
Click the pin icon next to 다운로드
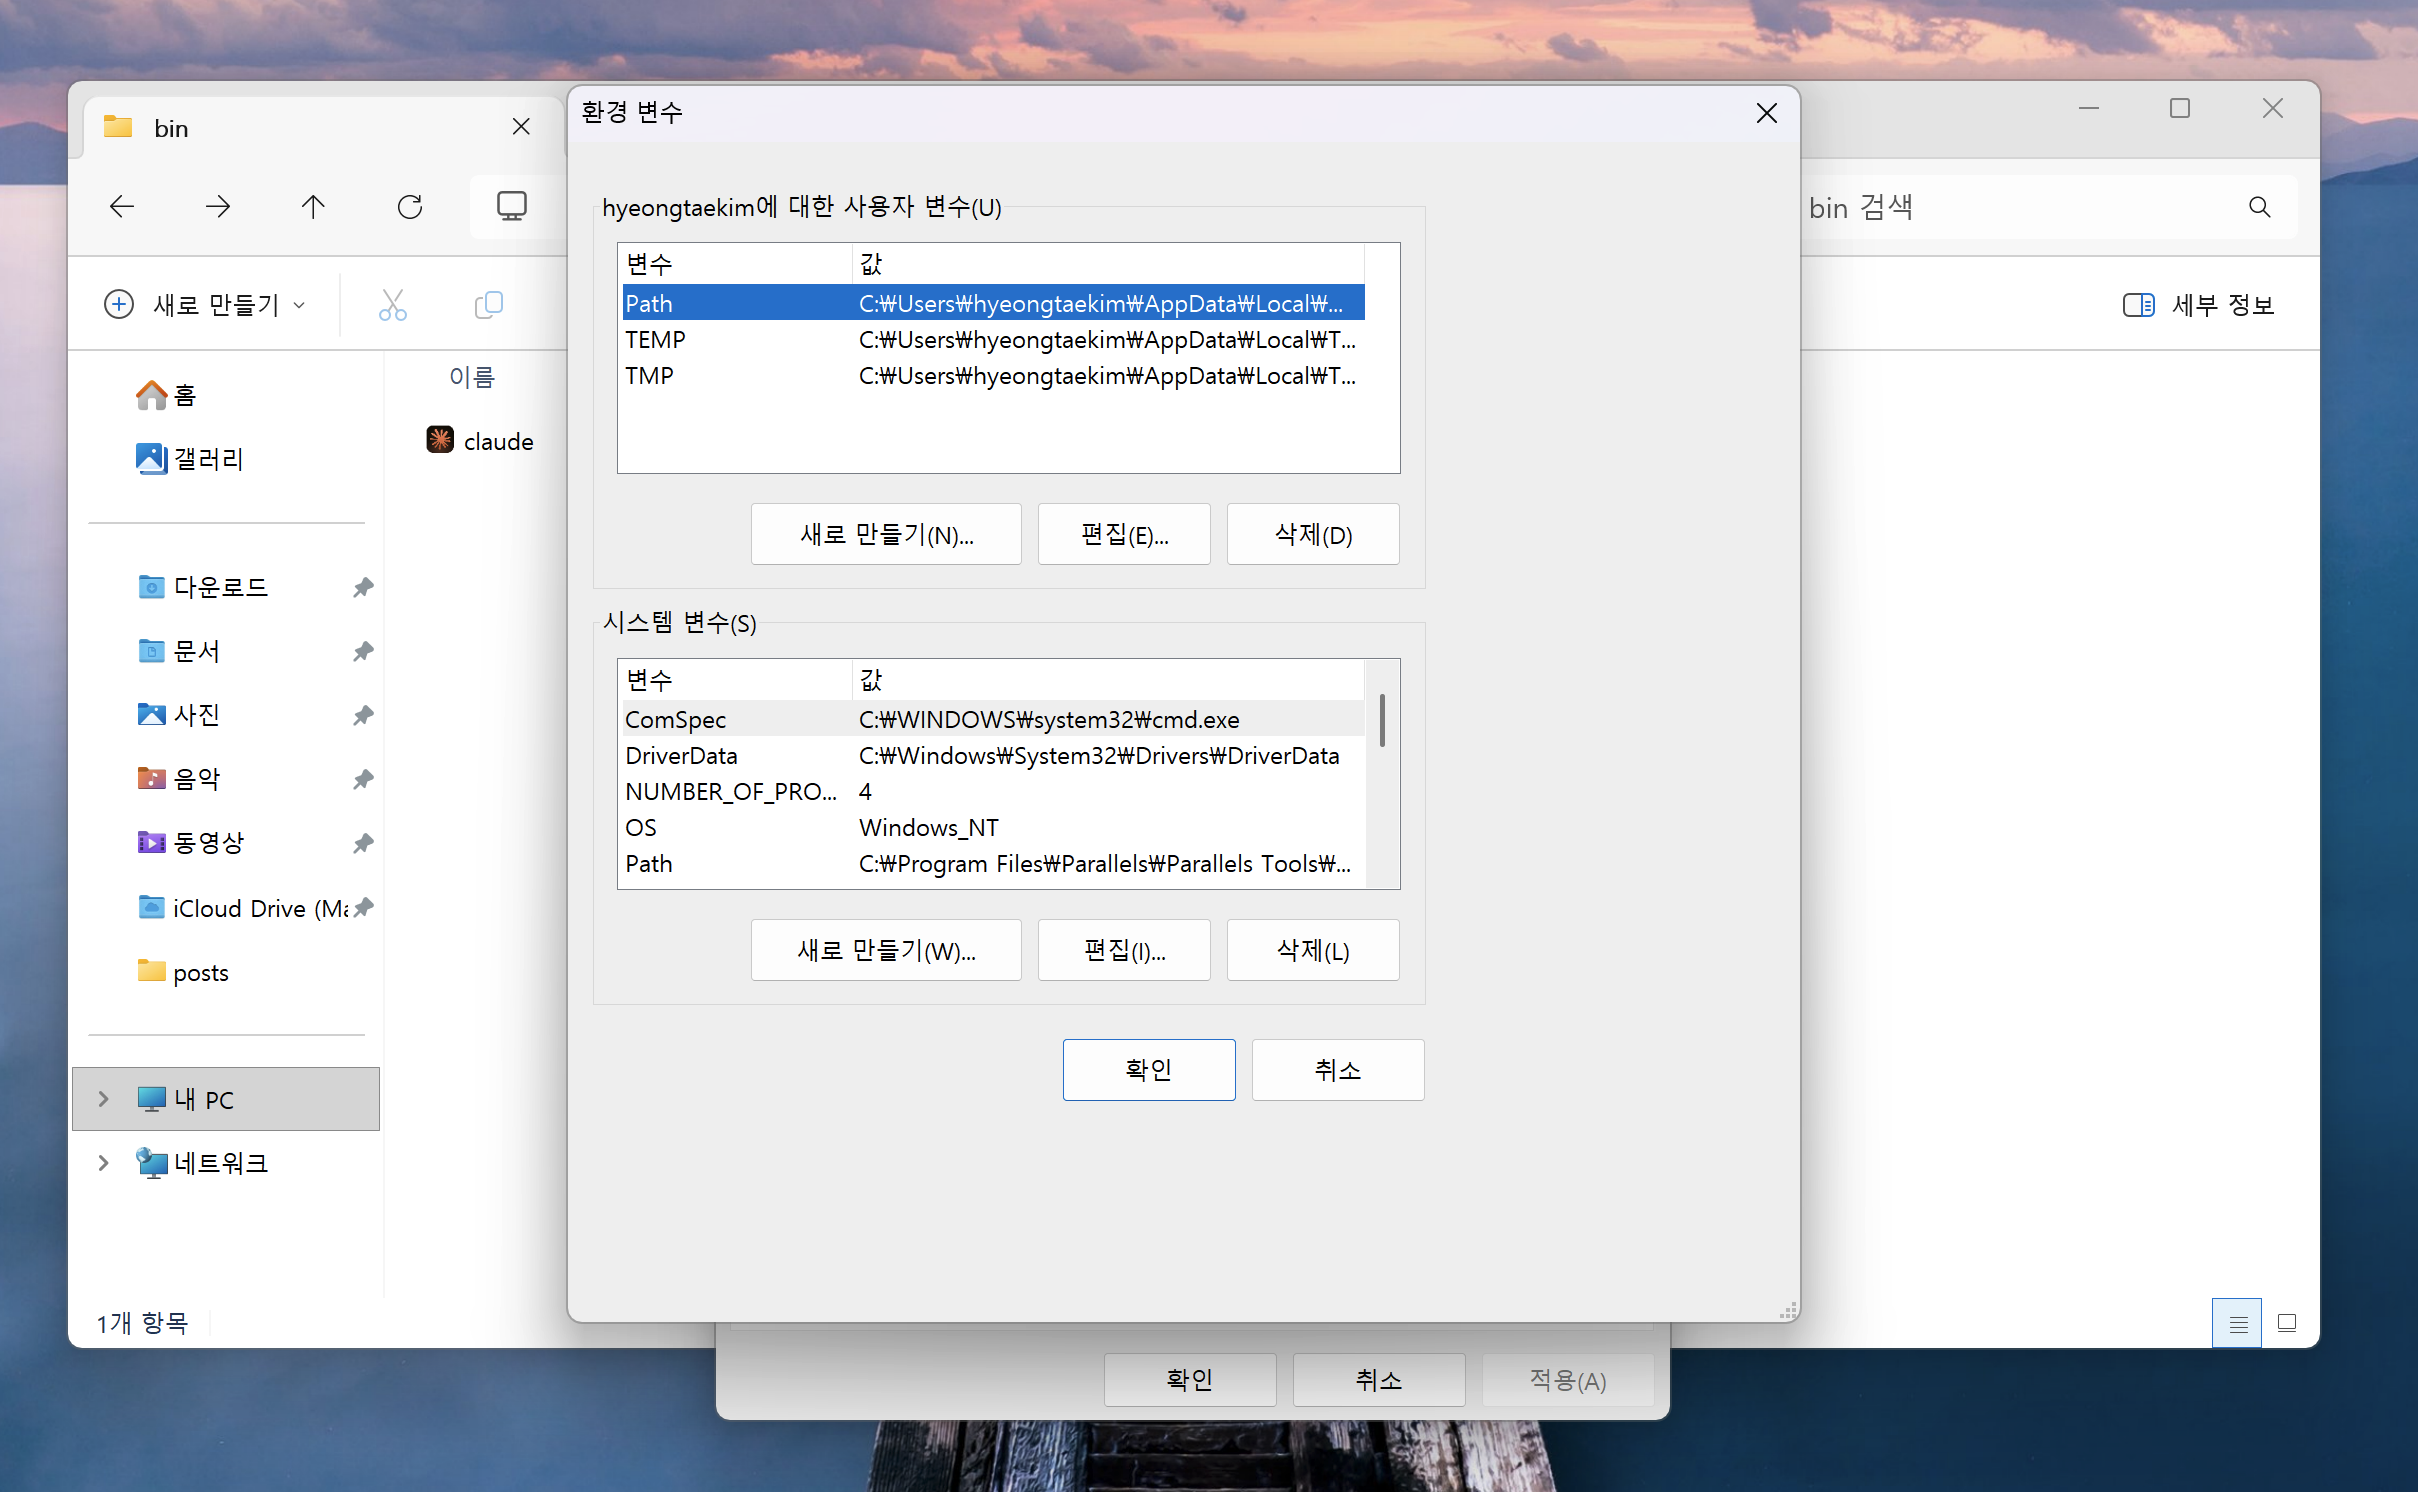click(x=363, y=587)
